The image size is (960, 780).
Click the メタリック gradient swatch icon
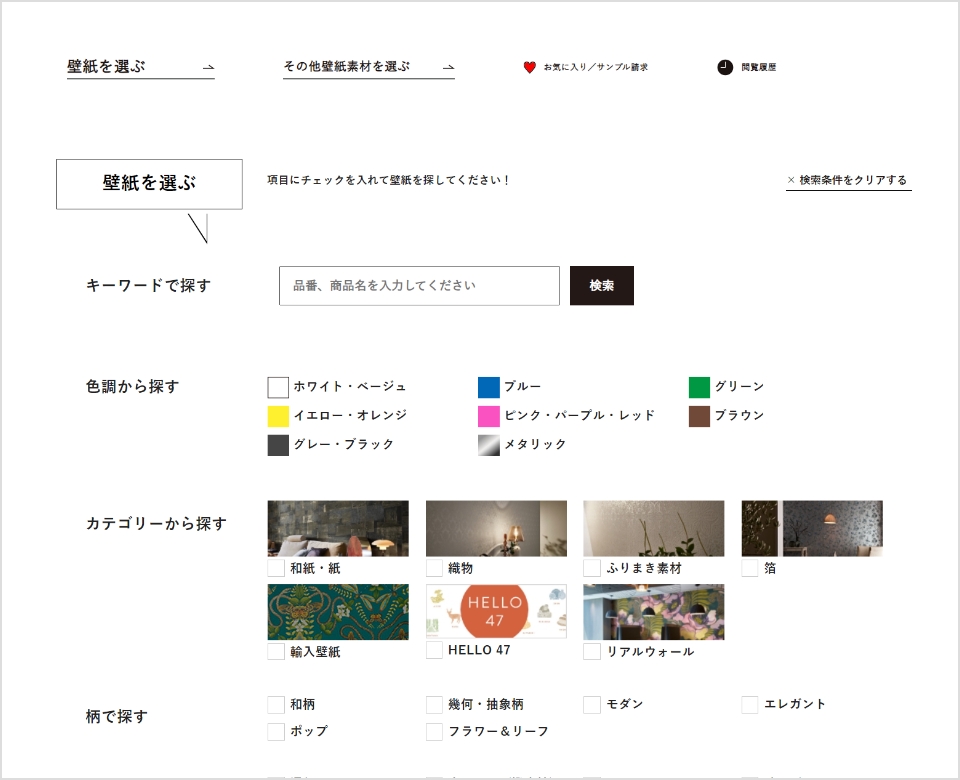pyautogui.click(x=488, y=445)
